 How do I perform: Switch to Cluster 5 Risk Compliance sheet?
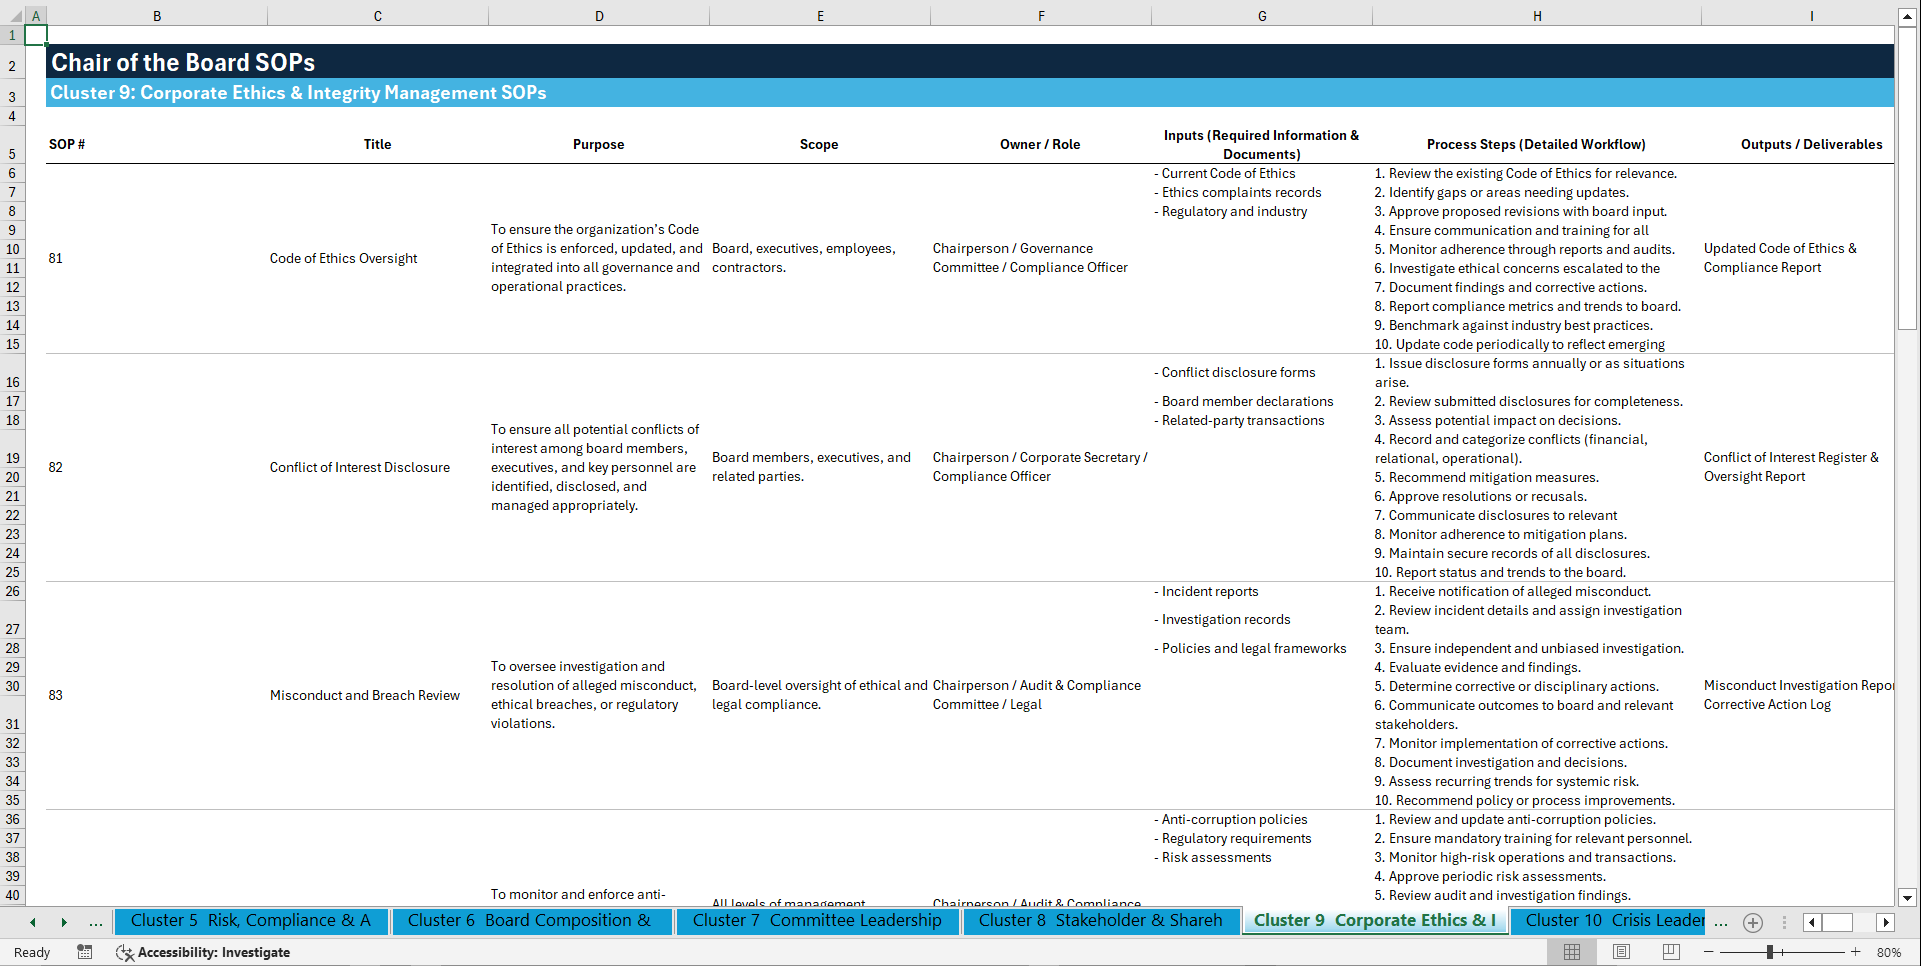point(252,921)
